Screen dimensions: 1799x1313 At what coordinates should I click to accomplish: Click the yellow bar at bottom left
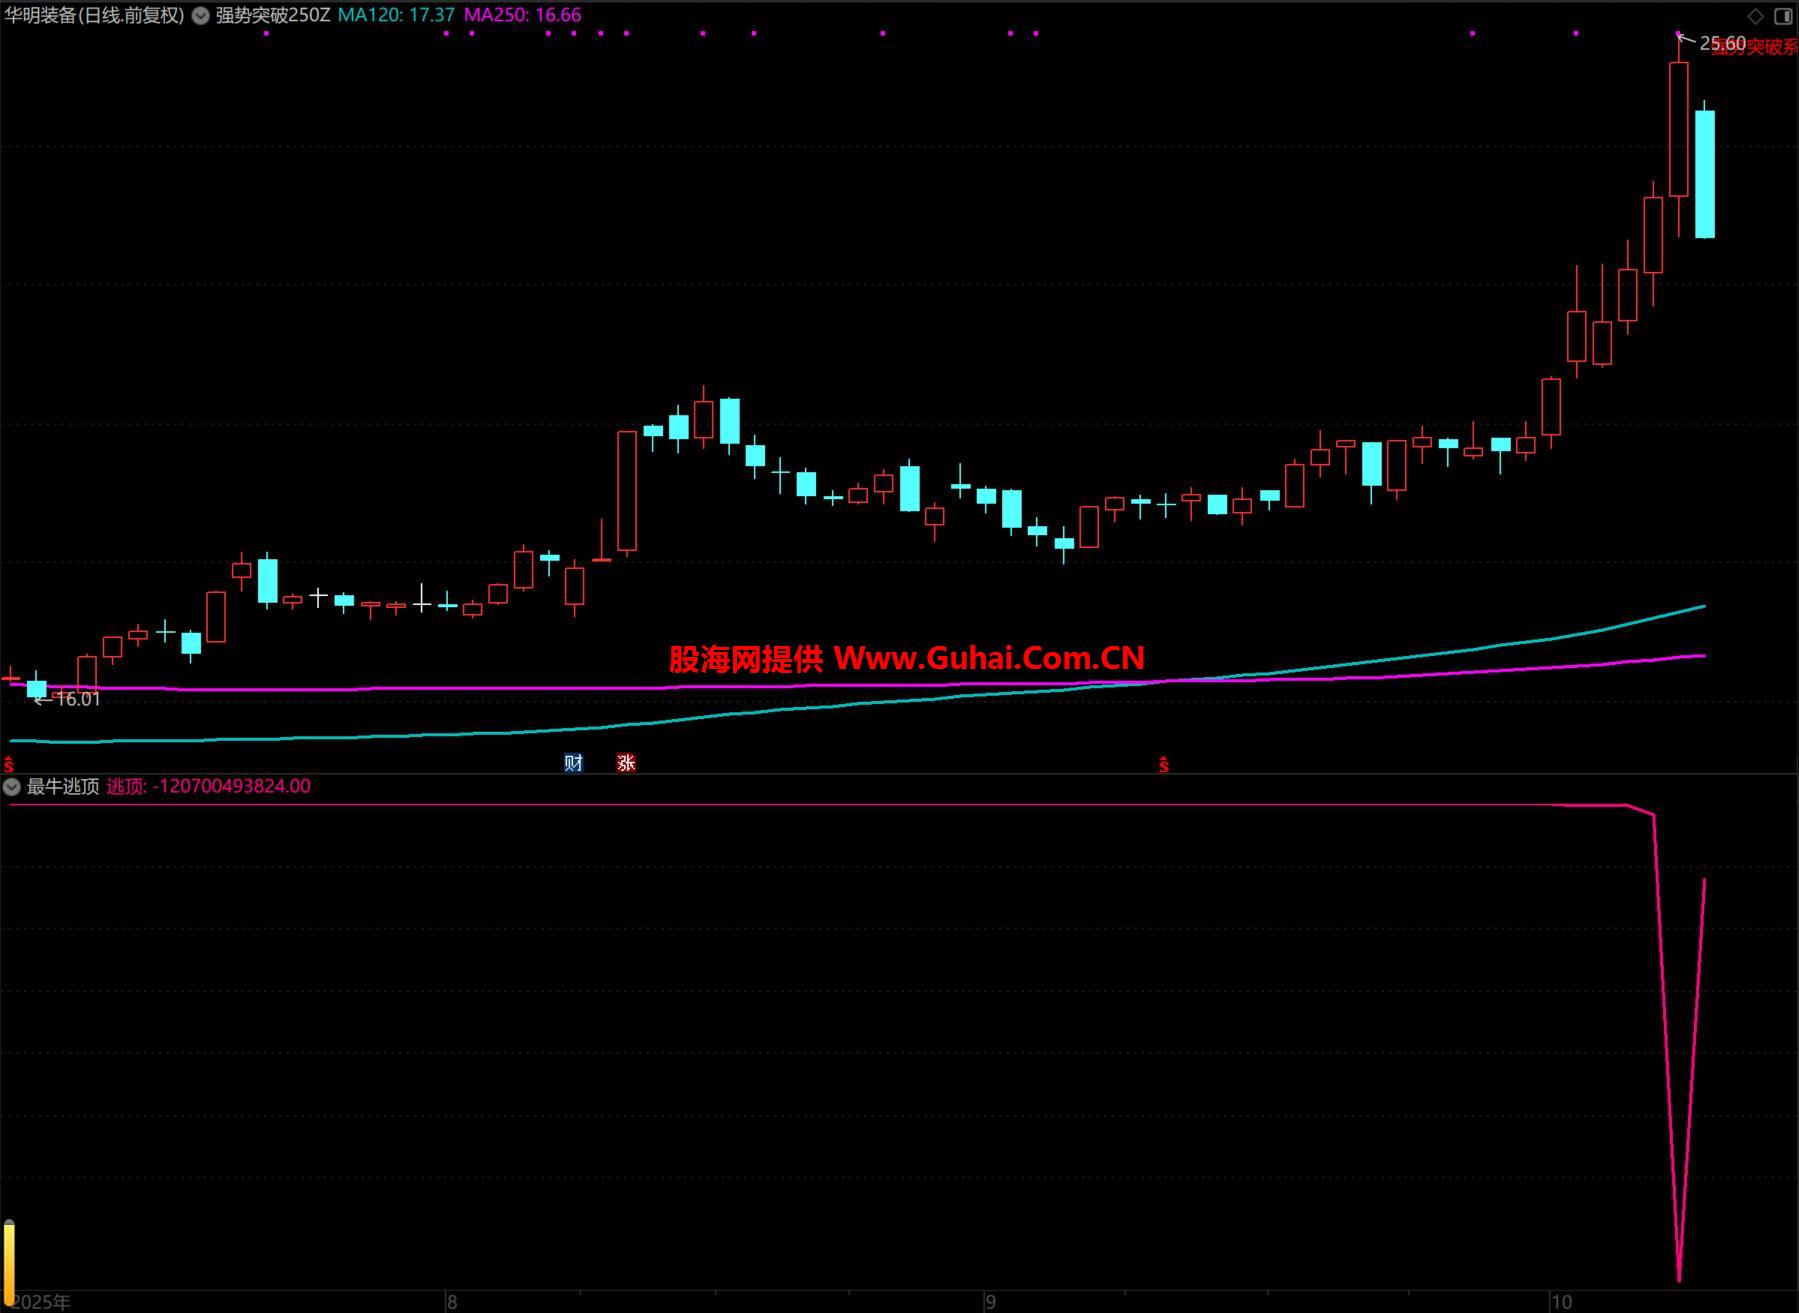click(9, 1256)
